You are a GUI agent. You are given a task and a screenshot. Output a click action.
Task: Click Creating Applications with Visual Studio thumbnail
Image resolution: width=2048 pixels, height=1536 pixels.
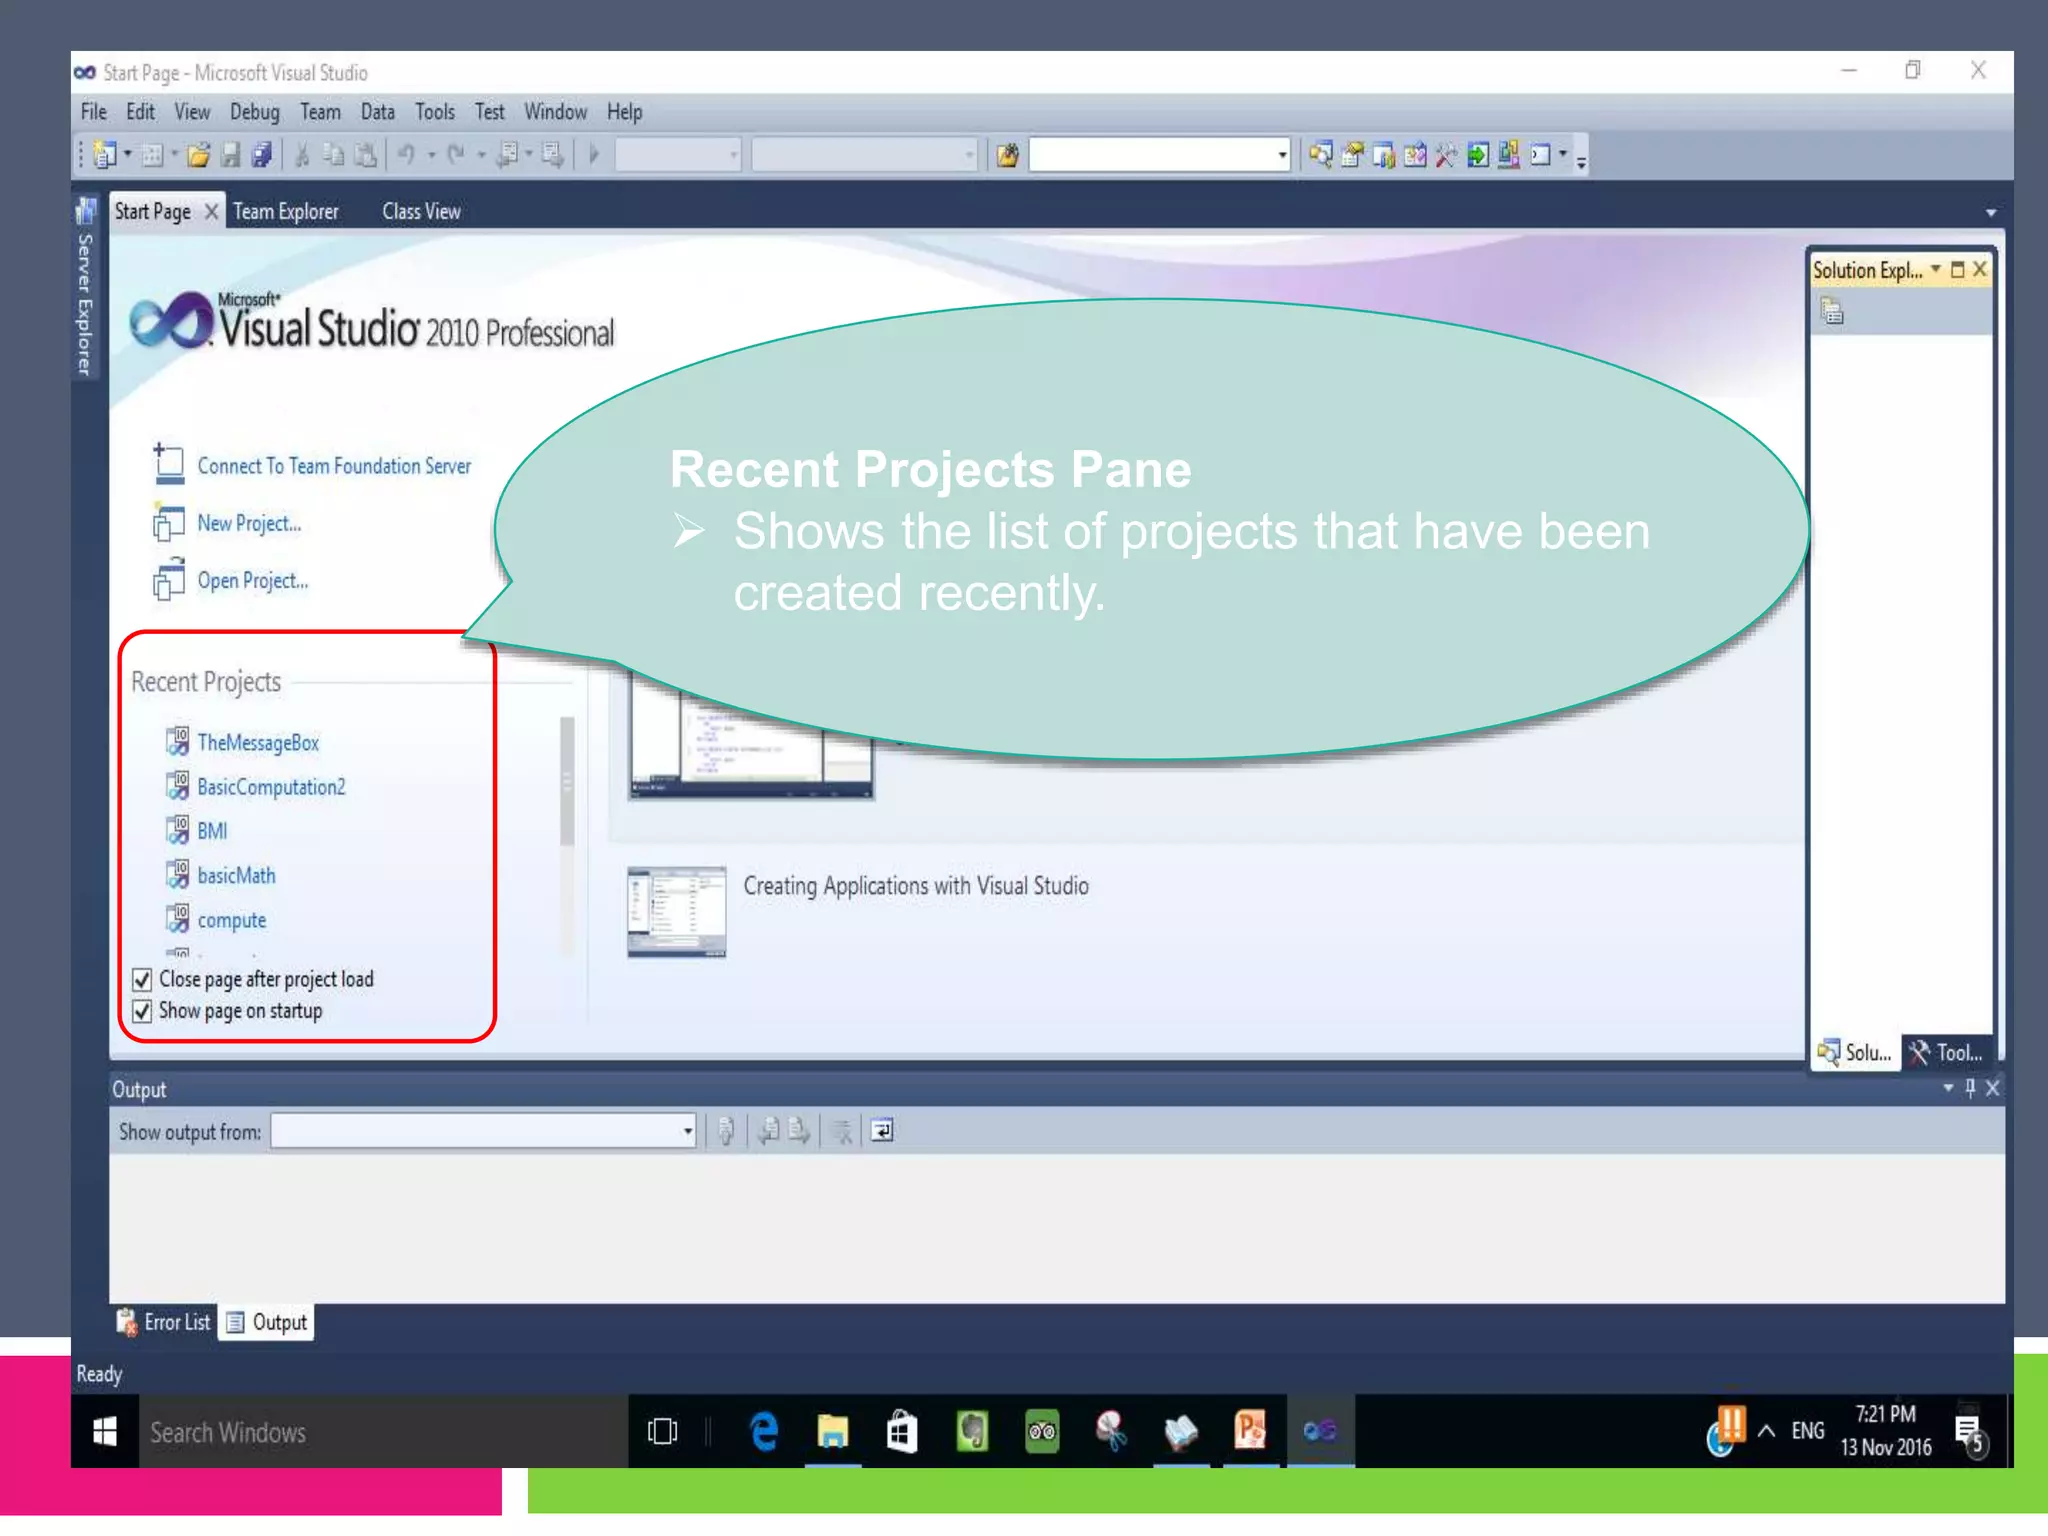coord(677,912)
